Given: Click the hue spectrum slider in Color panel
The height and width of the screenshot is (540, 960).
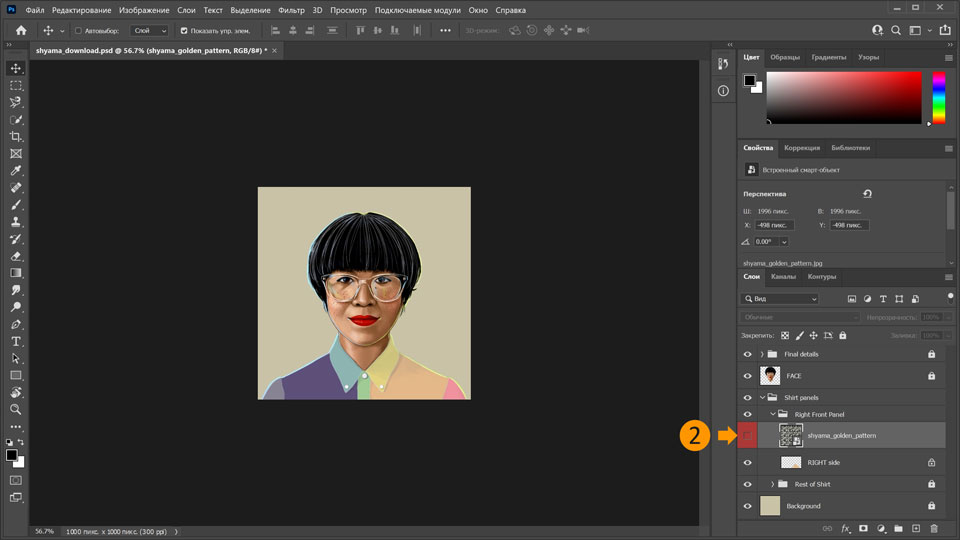Looking at the screenshot, I should pos(938,97).
